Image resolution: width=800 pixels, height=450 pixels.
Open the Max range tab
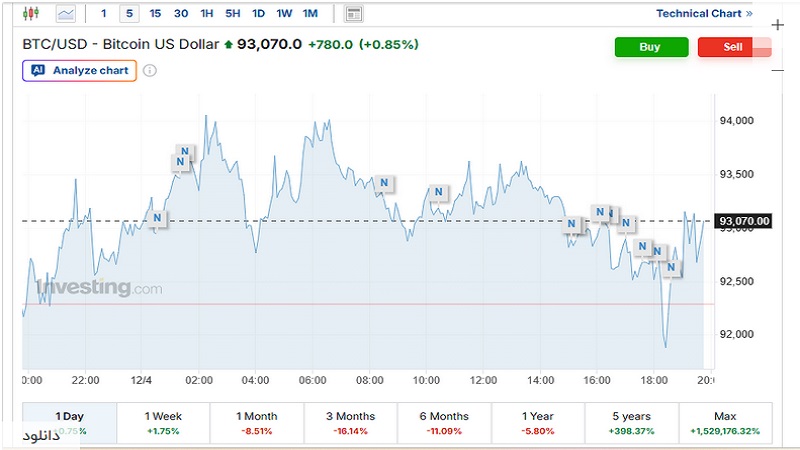pyautogui.click(x=725, y=422)
